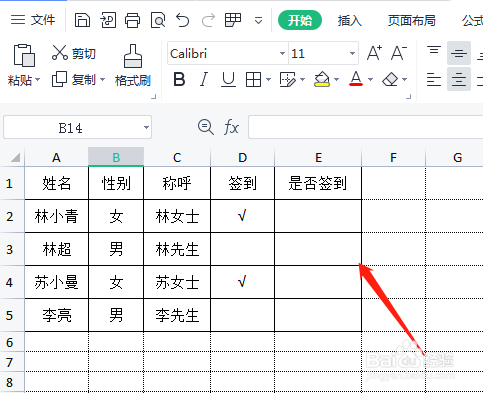Click the fx insert function icon

click(x=231, y=127)
